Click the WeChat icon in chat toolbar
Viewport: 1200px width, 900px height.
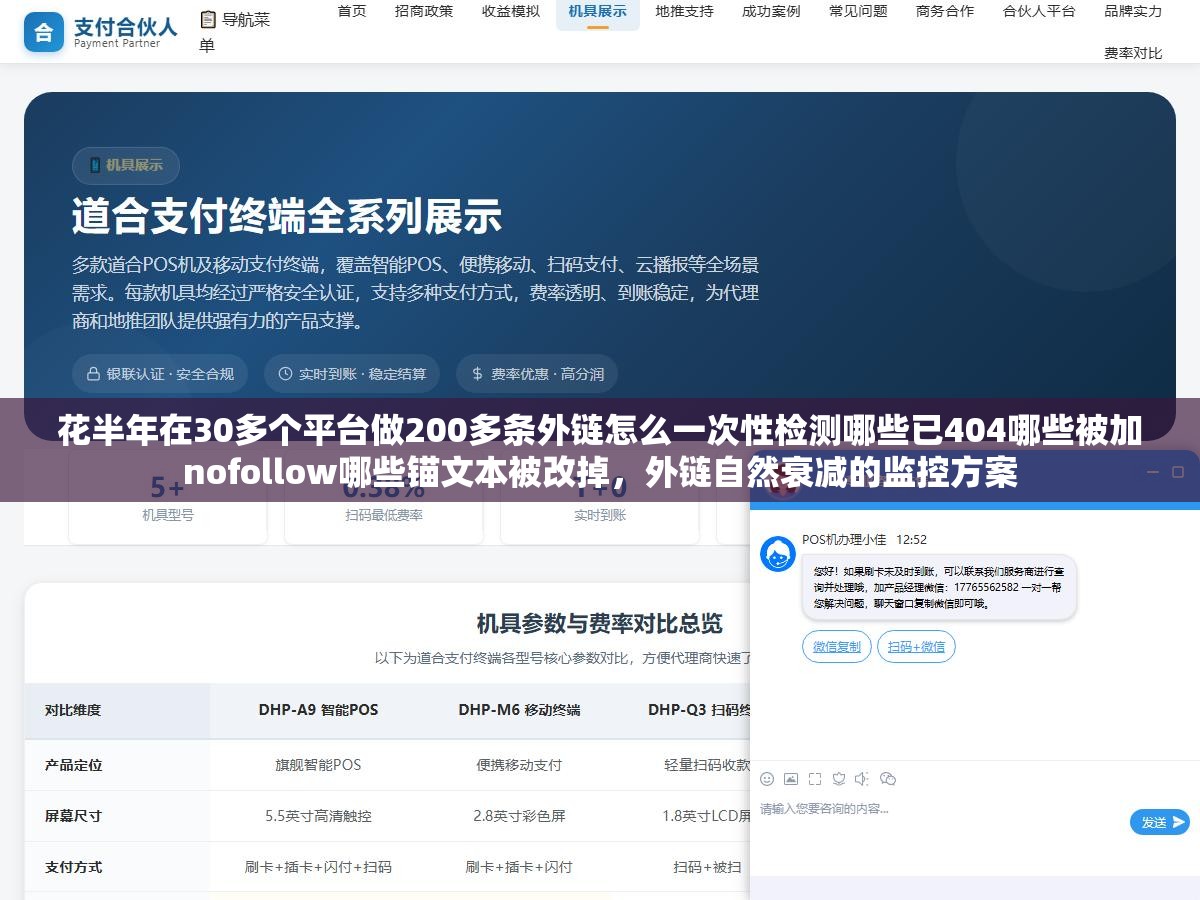[888, 779]
